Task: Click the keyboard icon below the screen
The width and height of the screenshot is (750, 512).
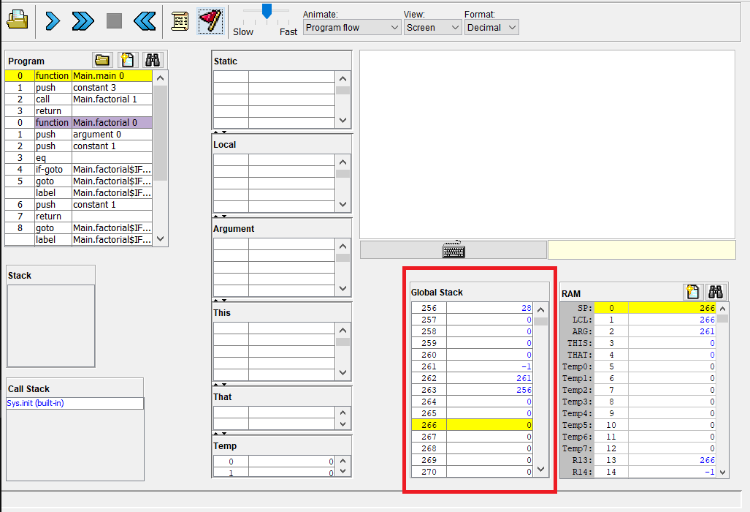Action: (x=453, y=250)
